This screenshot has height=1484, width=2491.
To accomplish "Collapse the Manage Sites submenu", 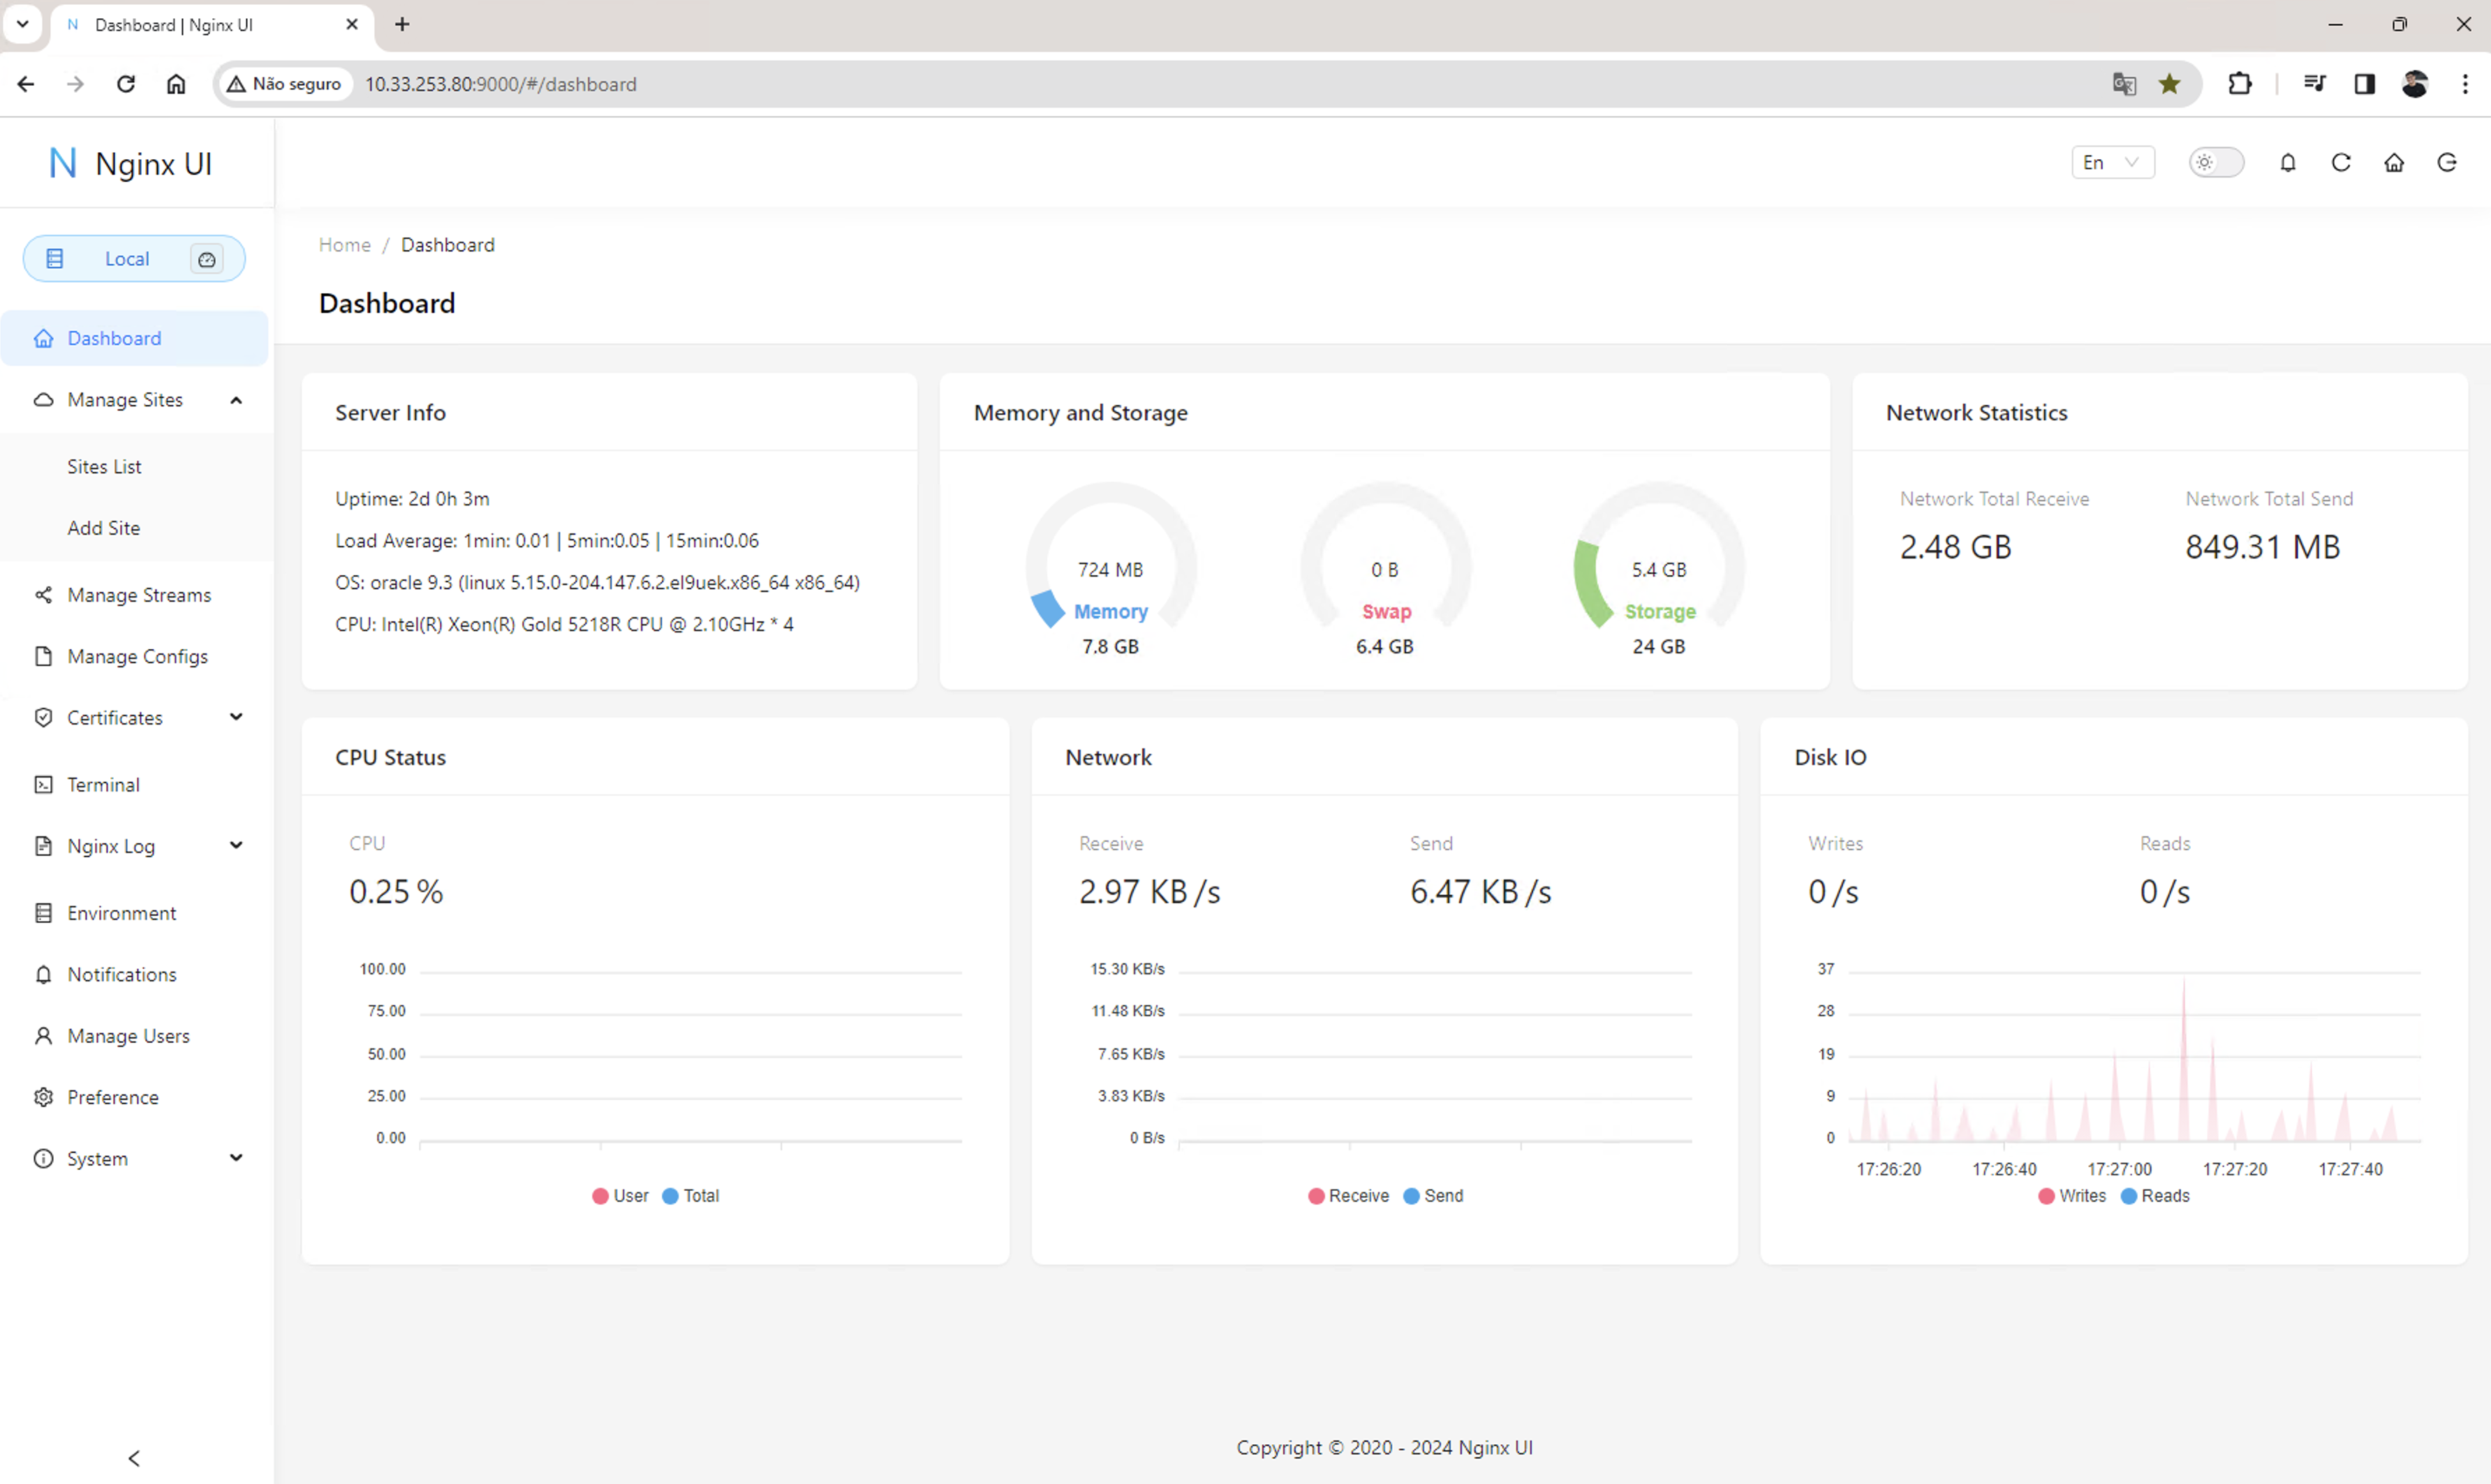I will (x=236, y=400).
